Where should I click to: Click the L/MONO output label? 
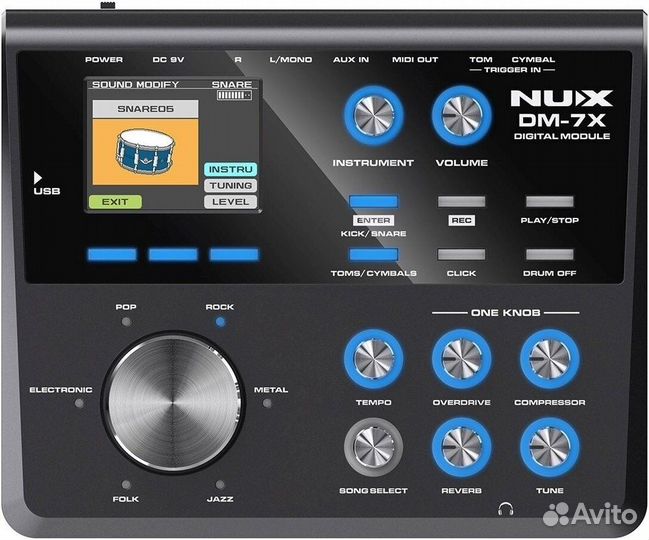[291, 60]
